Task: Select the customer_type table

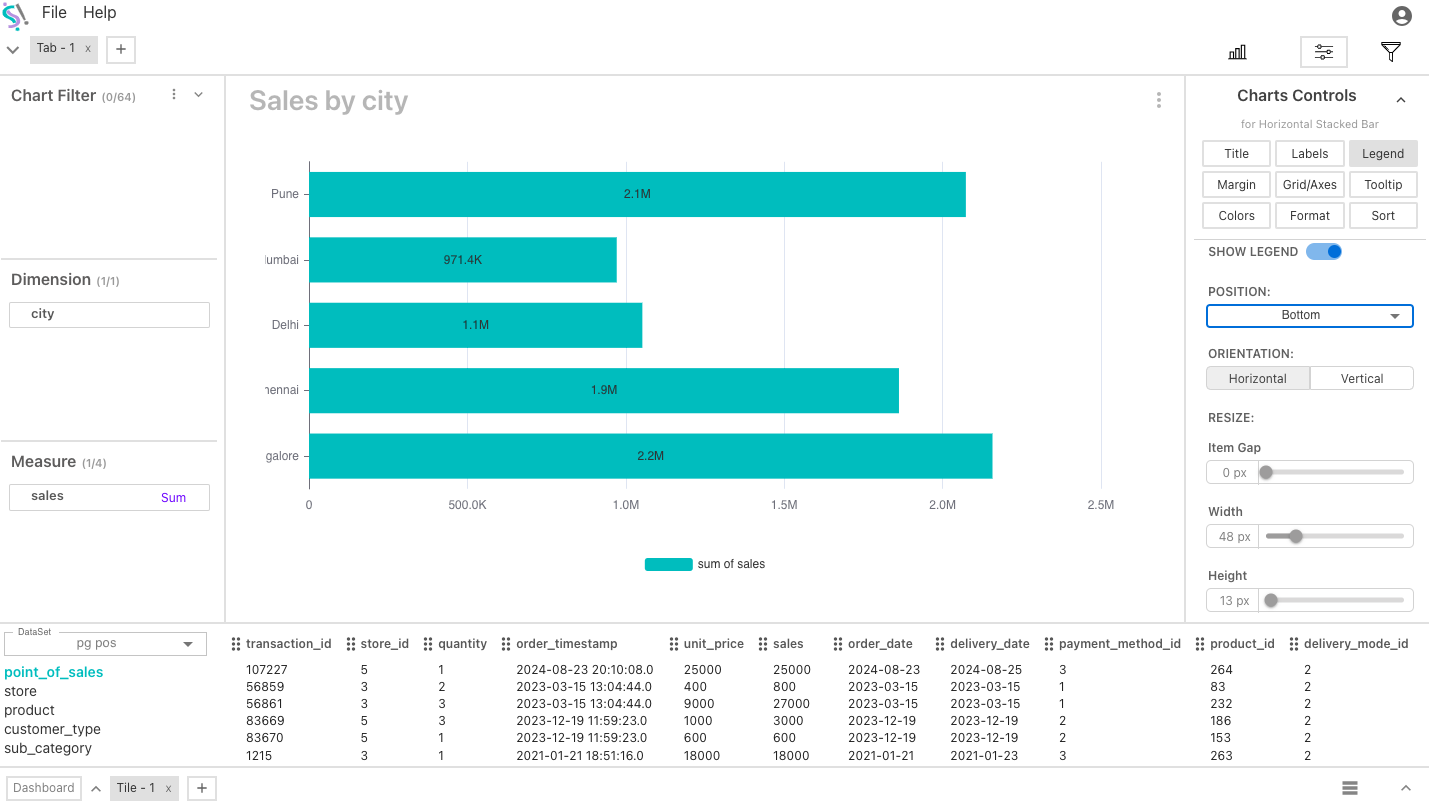Action: (52, 729)
